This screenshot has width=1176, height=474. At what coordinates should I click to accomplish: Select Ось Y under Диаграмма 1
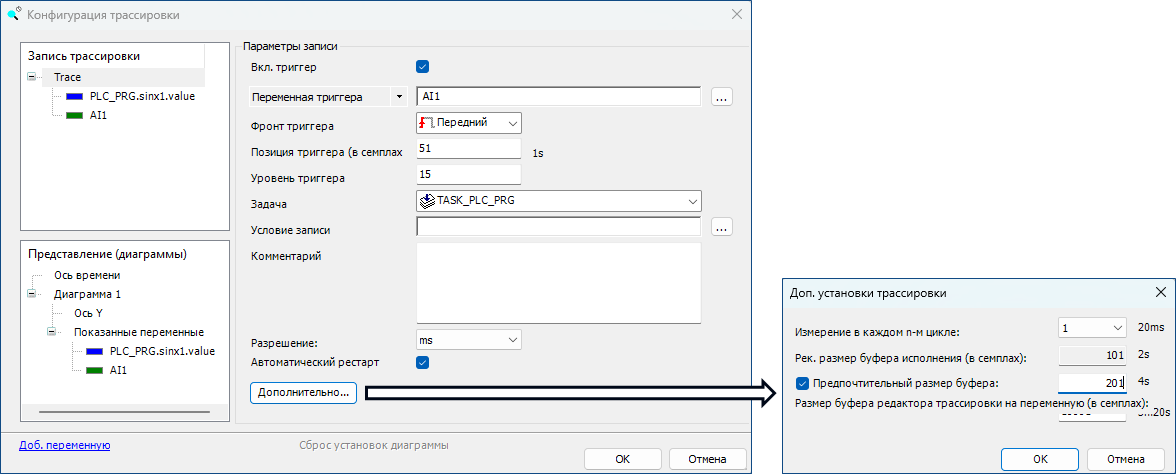88,313
